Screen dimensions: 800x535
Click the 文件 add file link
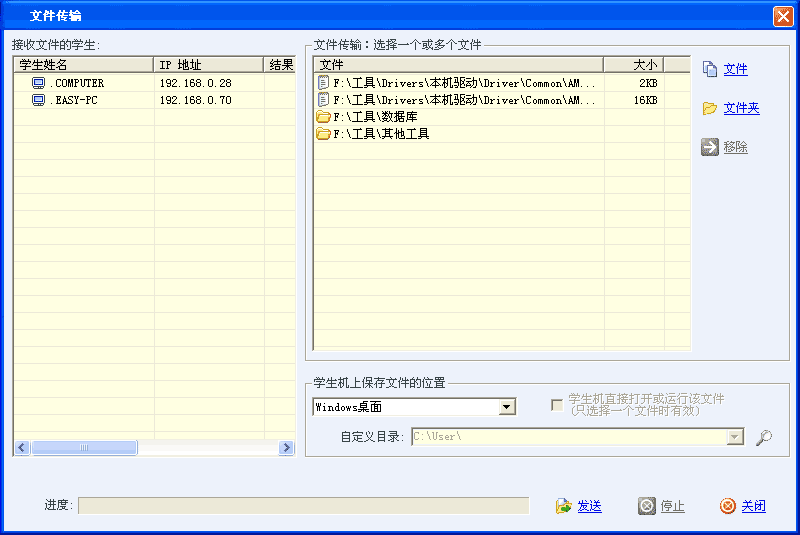click(736, 69)
